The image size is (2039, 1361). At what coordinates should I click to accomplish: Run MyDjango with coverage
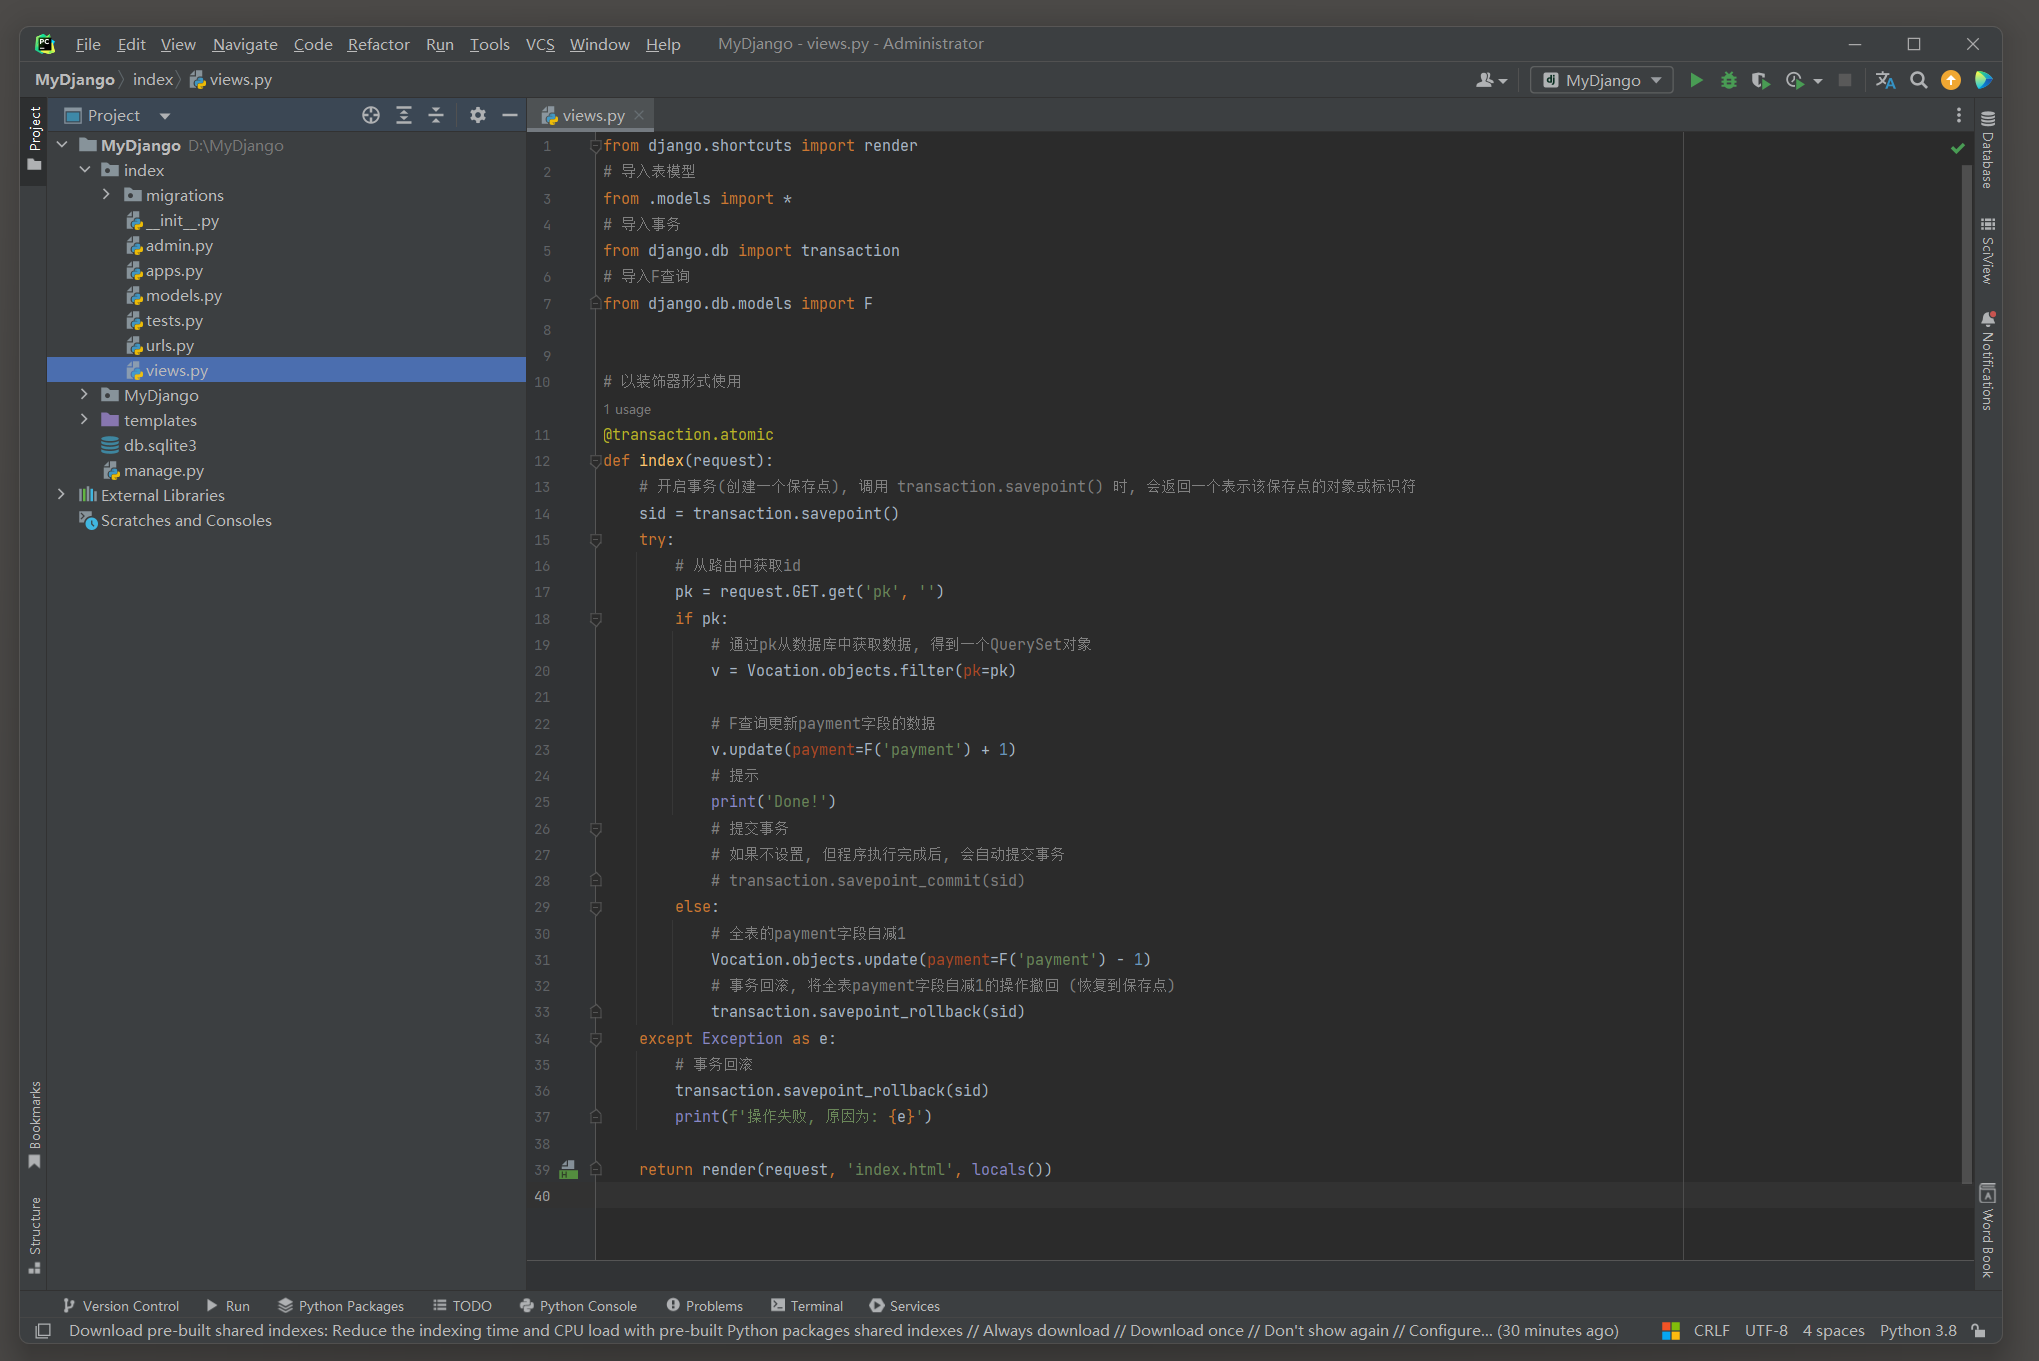click(x=1760, y=80)
